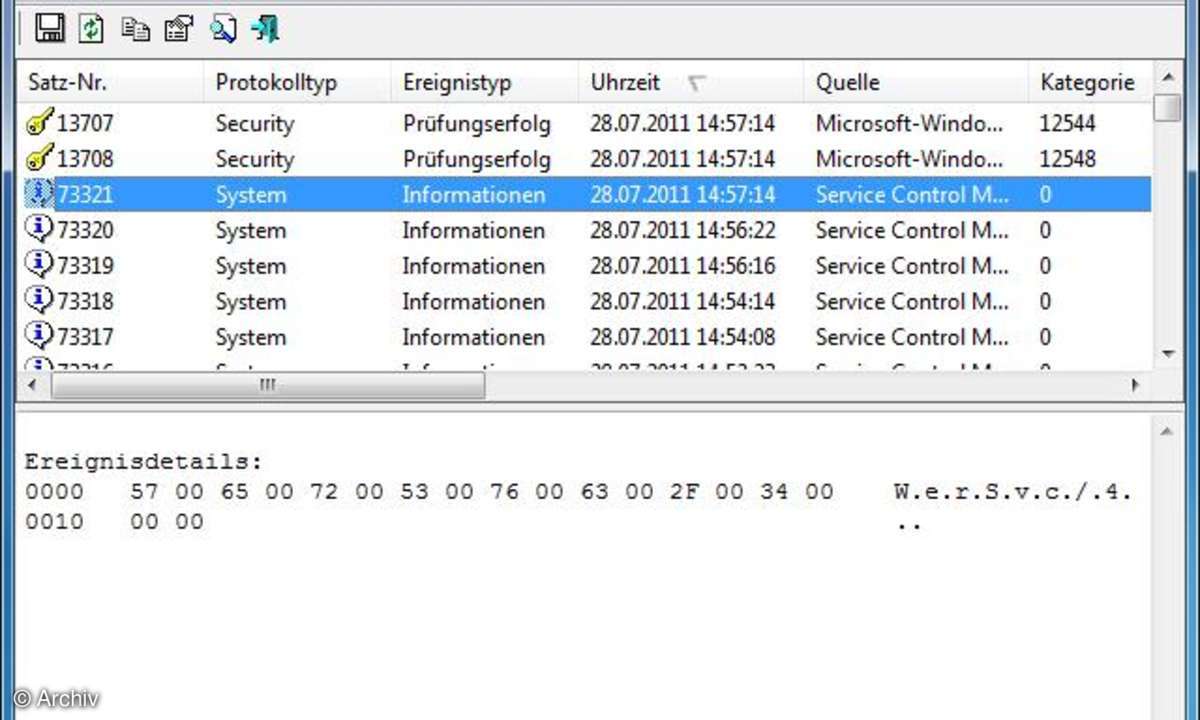Sort by the Kategorie column header
Viewport: 1200px width, 720px height.
tap(1090, 82)
